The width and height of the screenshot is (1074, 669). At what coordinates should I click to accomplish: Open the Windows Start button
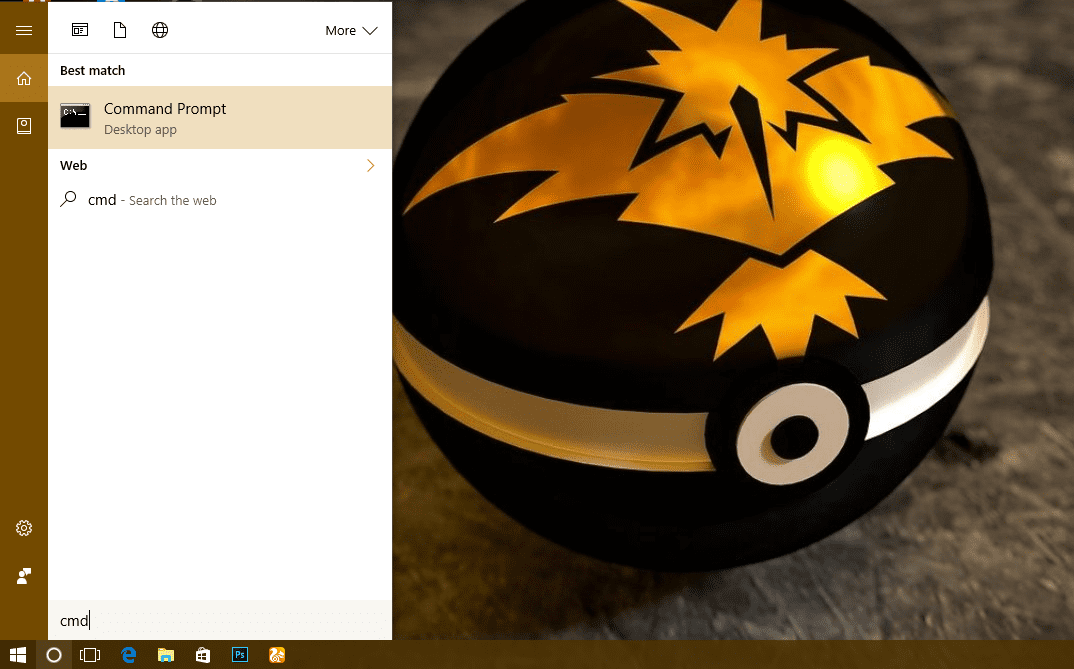[18, 655]
